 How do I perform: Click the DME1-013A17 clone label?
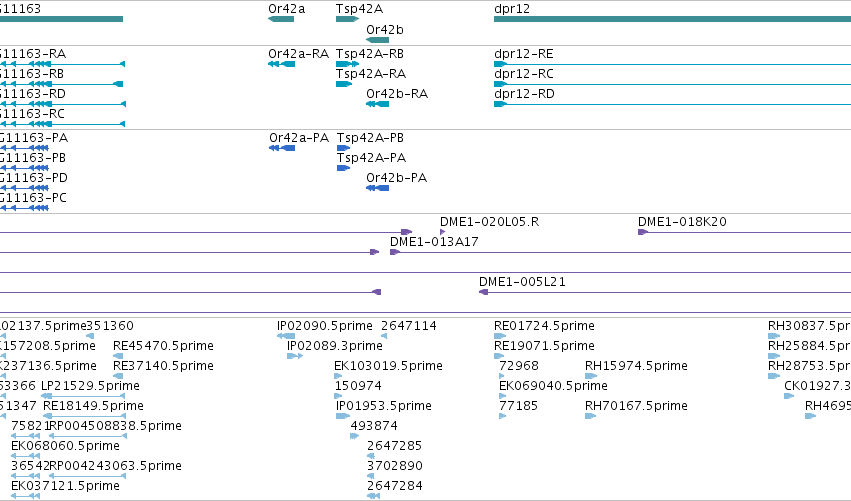click(434, 242)
